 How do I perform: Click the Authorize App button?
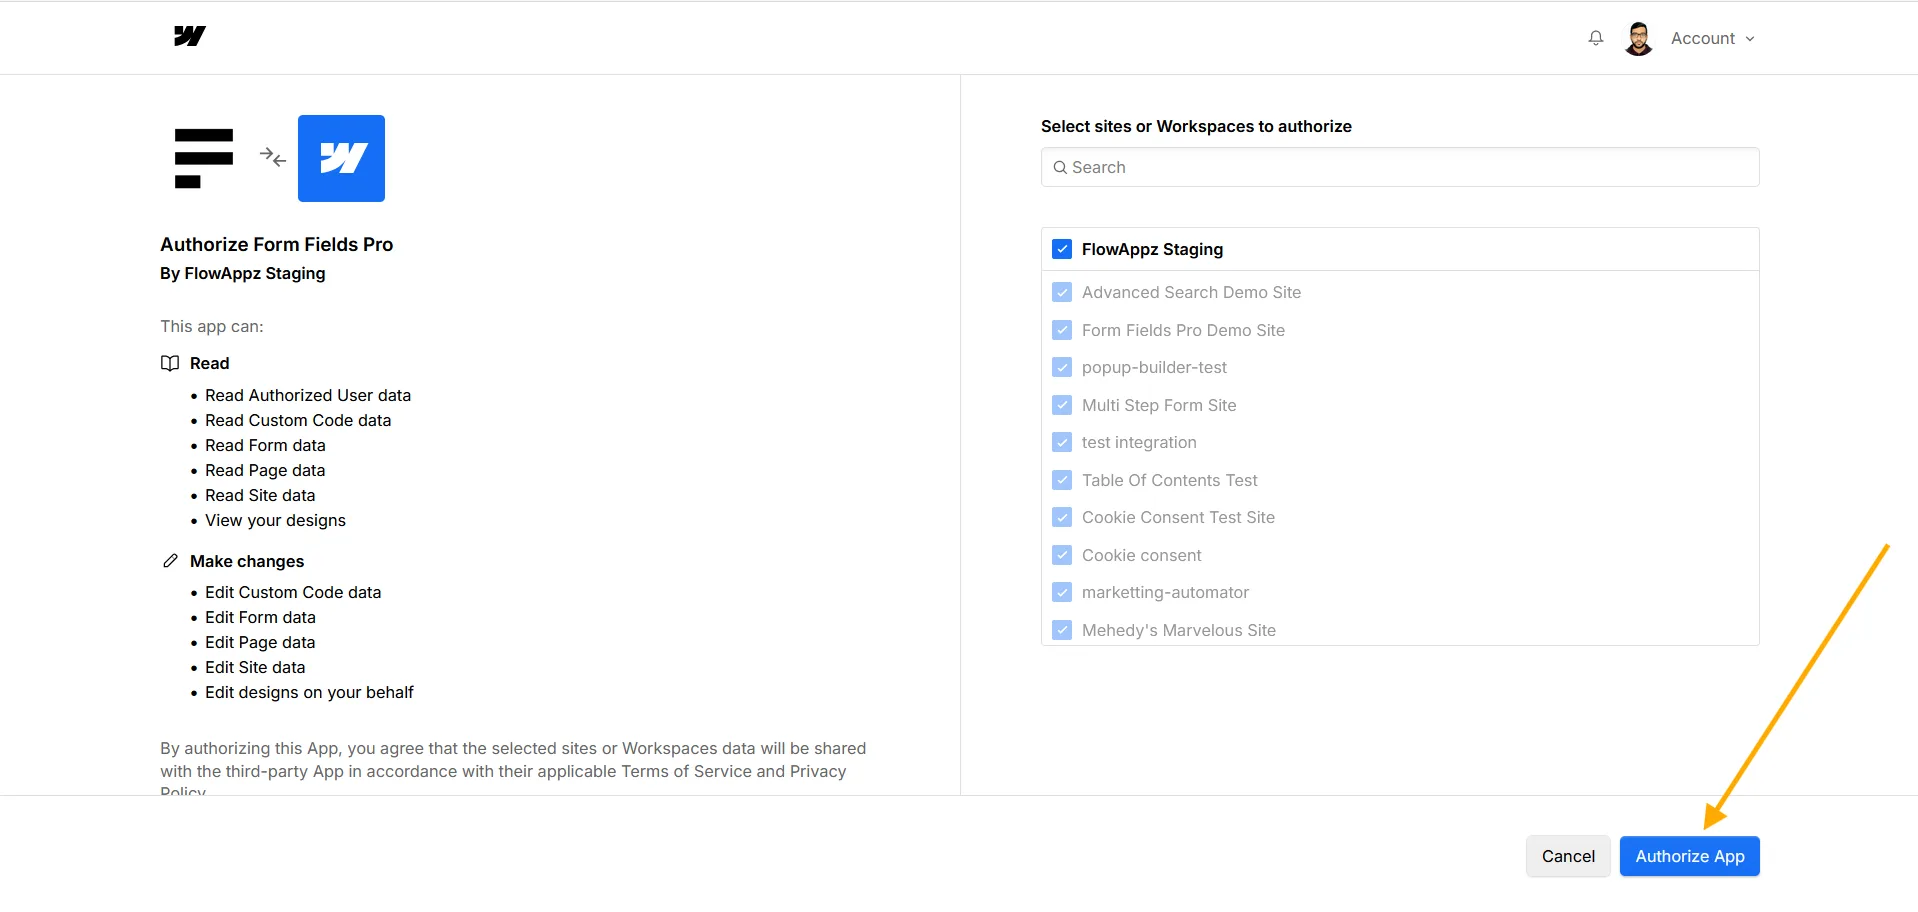coord(1690,856)
